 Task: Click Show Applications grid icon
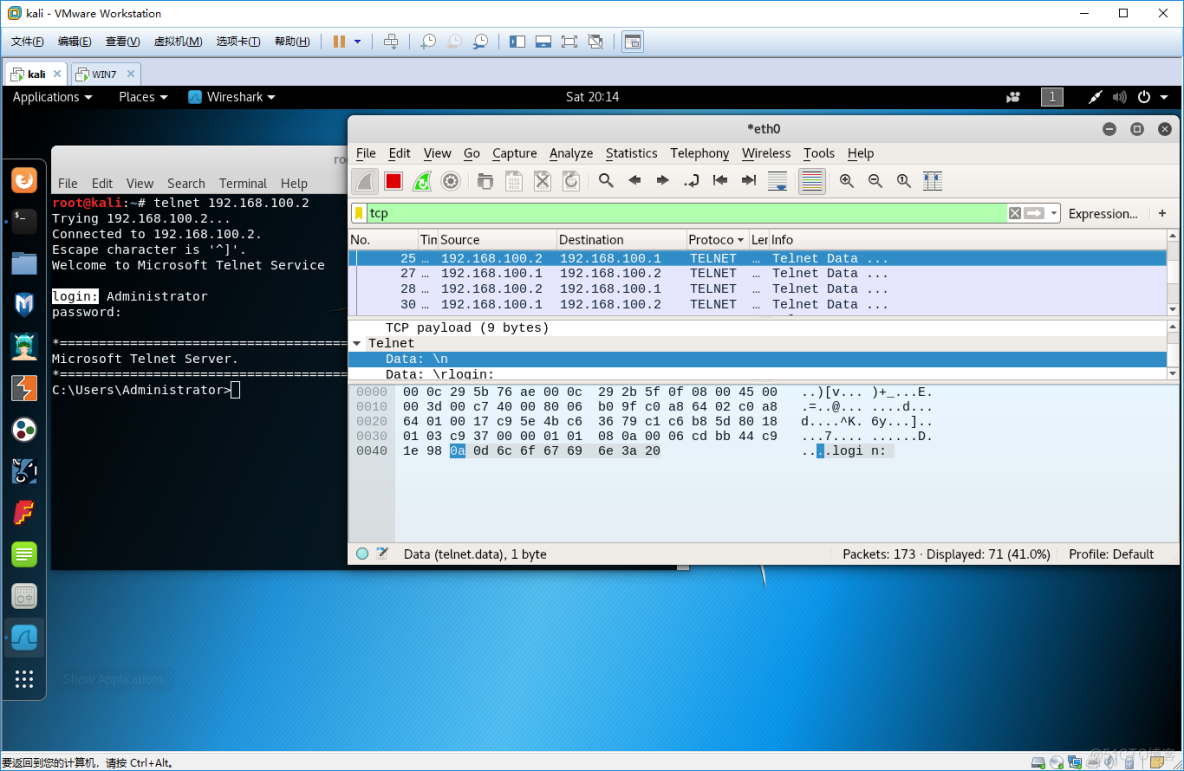[x=24, y=679]
